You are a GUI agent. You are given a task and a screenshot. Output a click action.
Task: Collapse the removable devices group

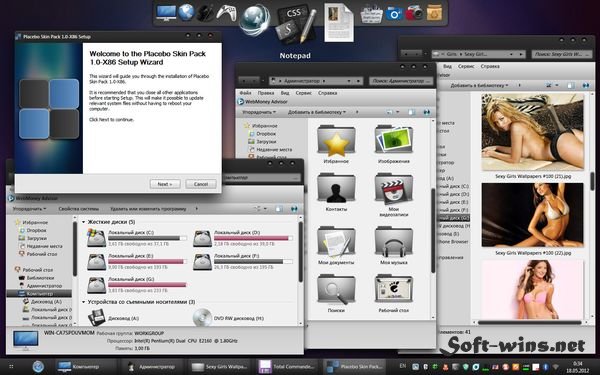83,302
